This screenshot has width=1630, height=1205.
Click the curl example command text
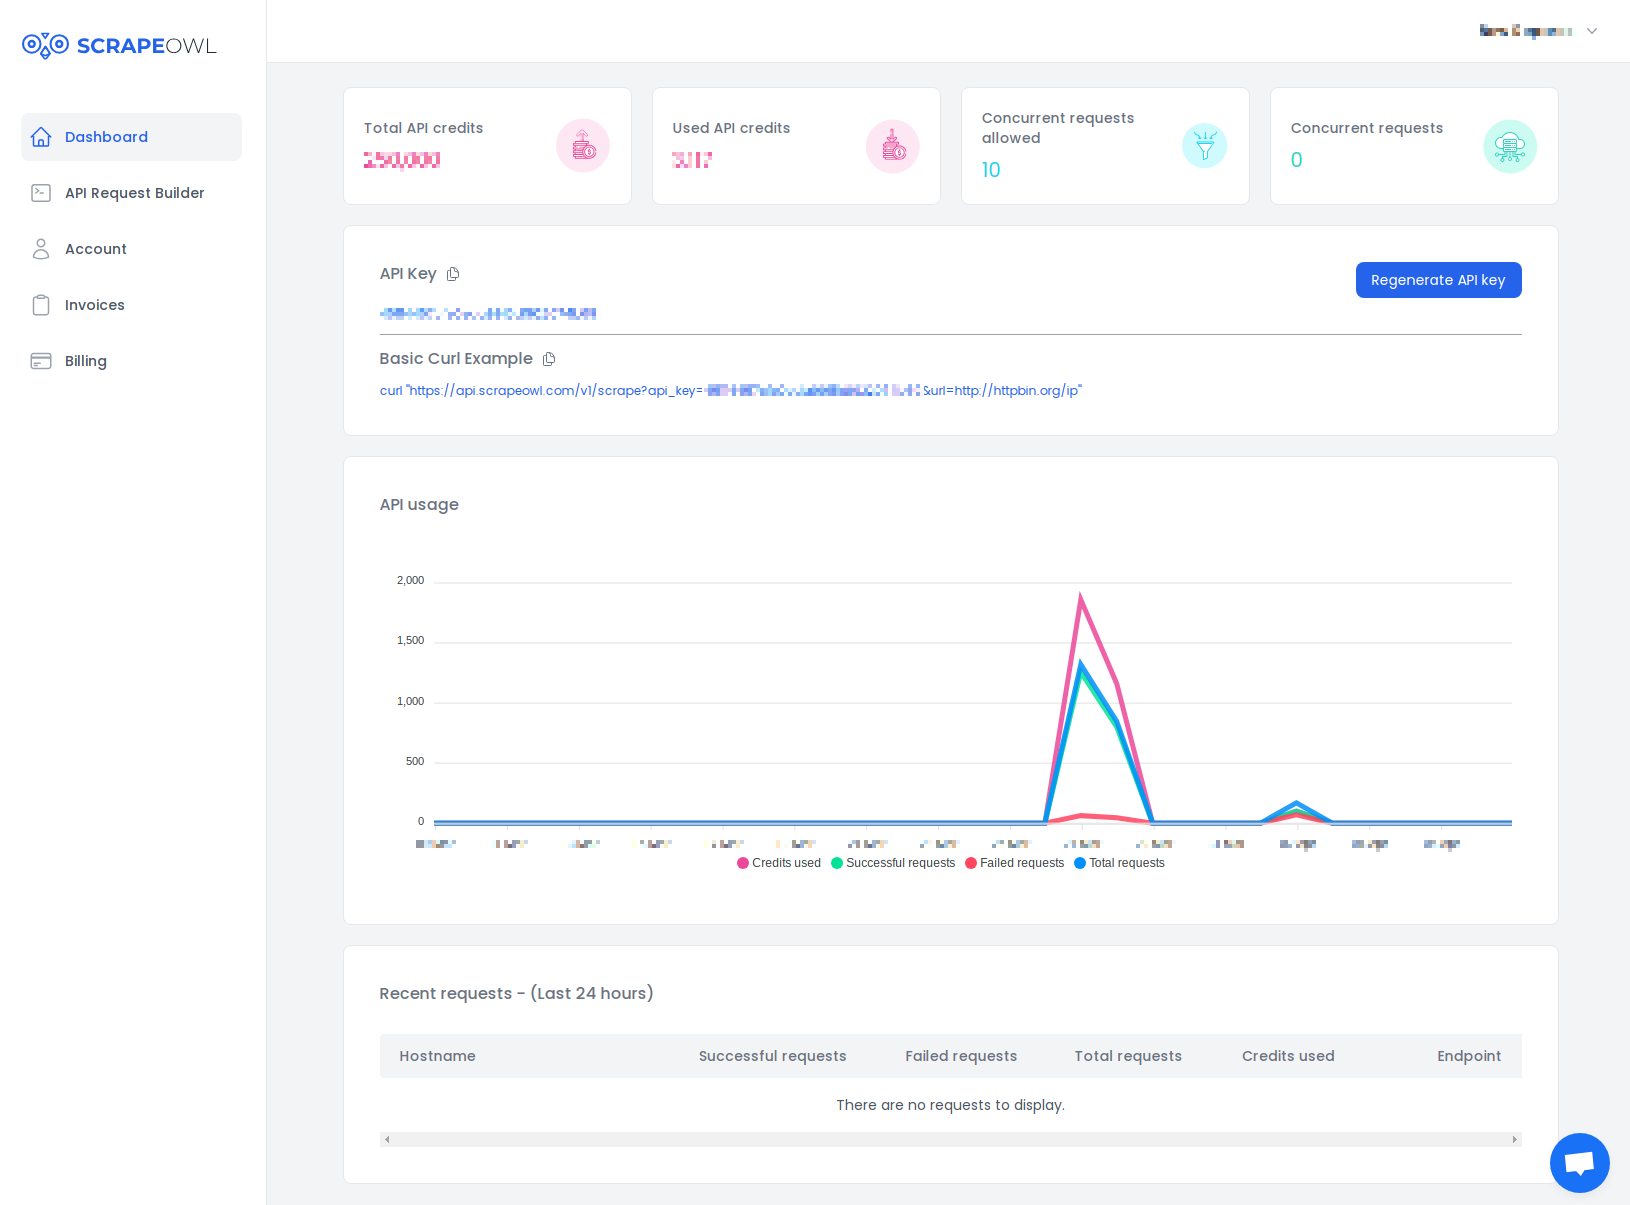pos(731,391)
